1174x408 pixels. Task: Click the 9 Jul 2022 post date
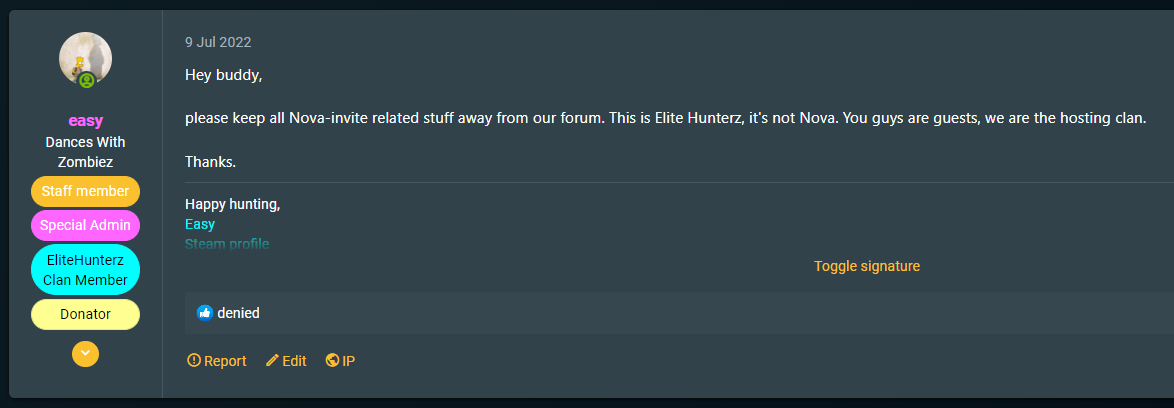click(218, 42)
